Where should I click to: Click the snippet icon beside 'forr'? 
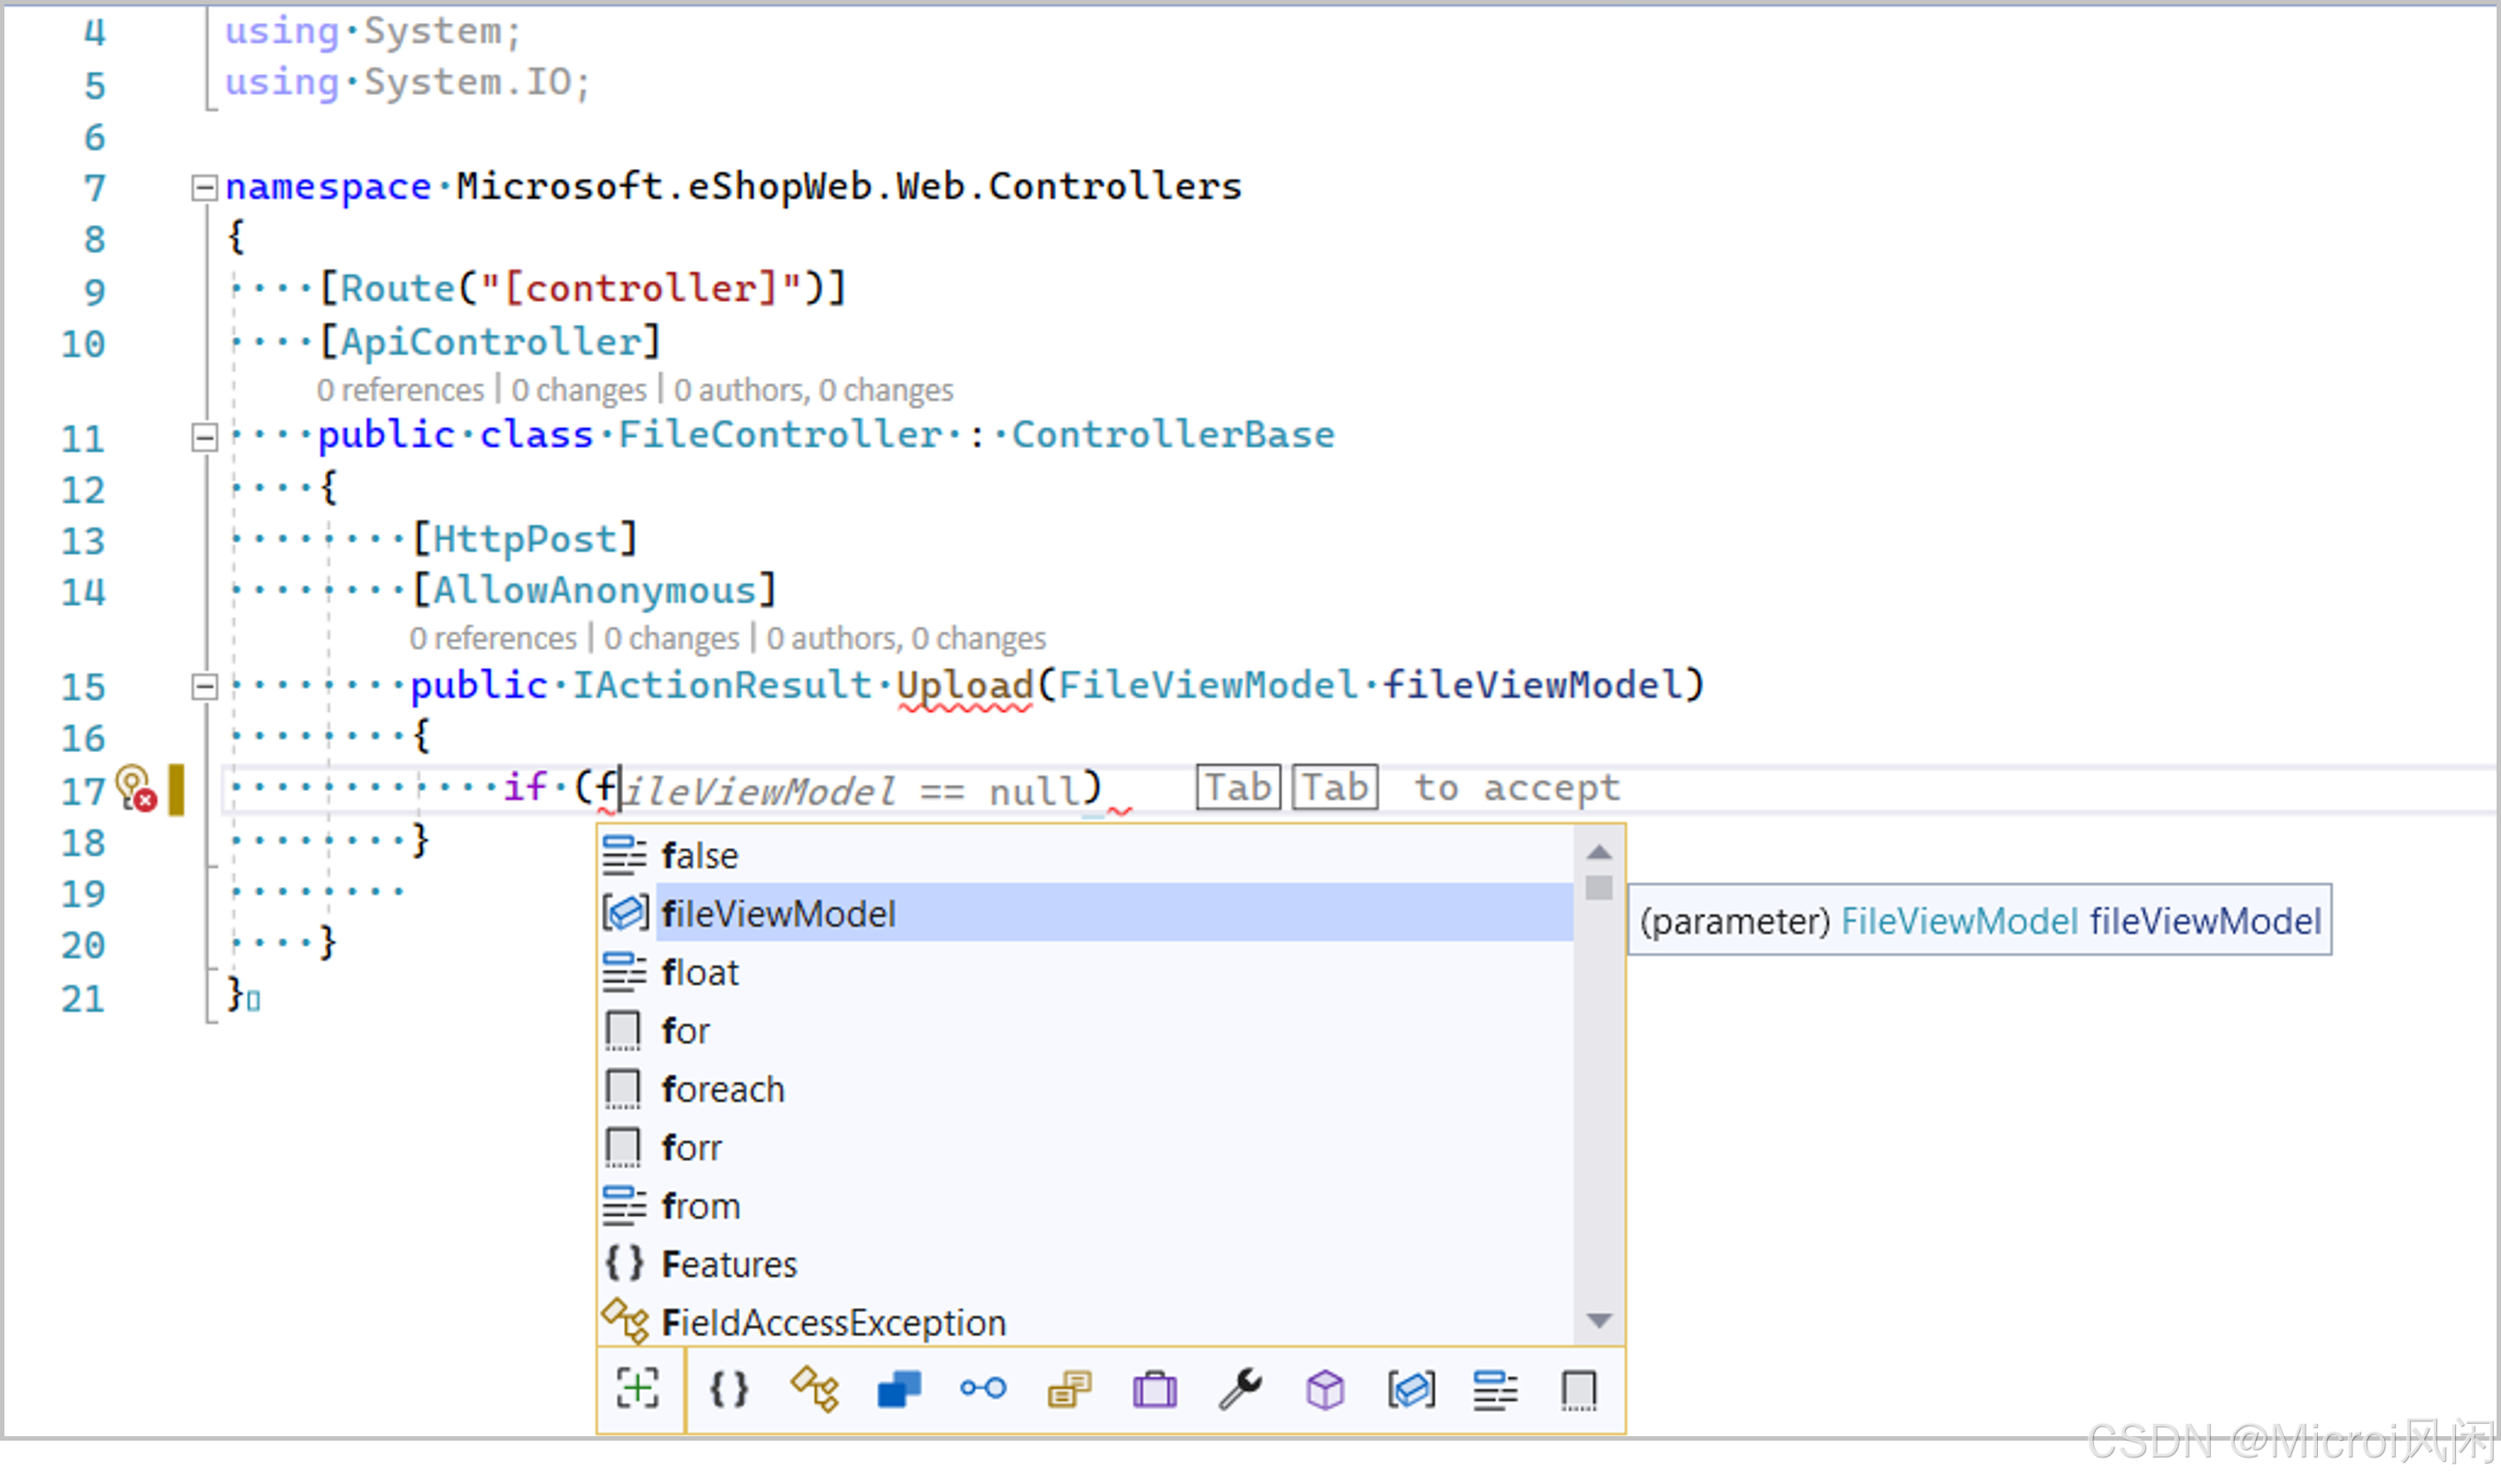(x=623, y=1148)
